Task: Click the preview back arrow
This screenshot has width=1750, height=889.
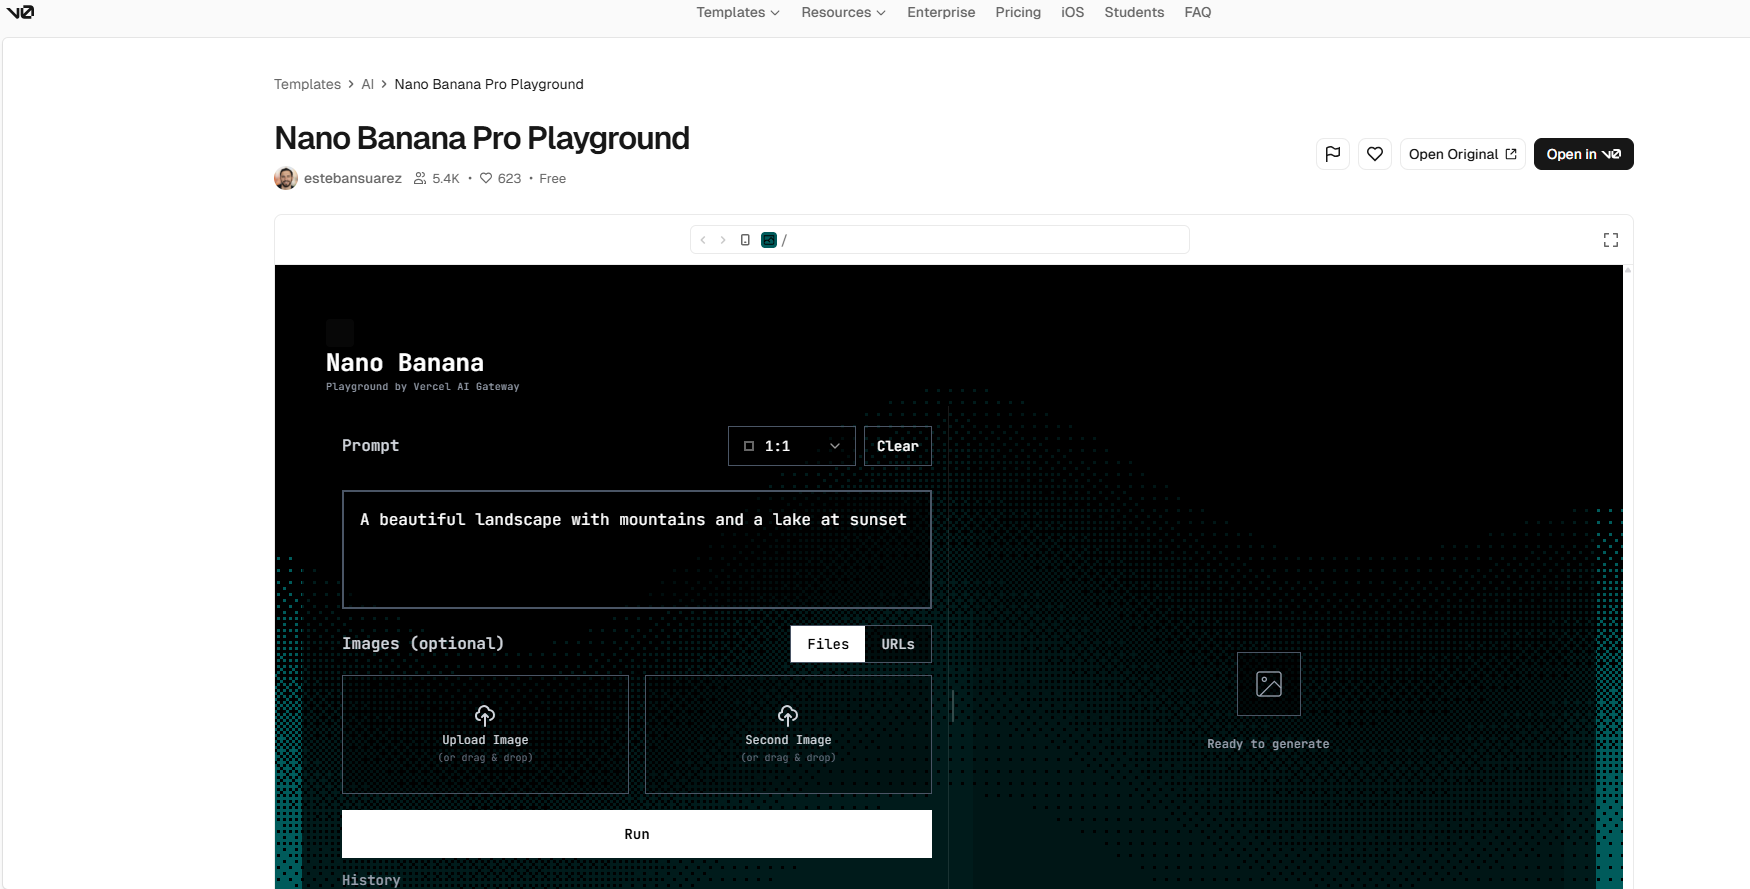Action: [x=703, y=240]
